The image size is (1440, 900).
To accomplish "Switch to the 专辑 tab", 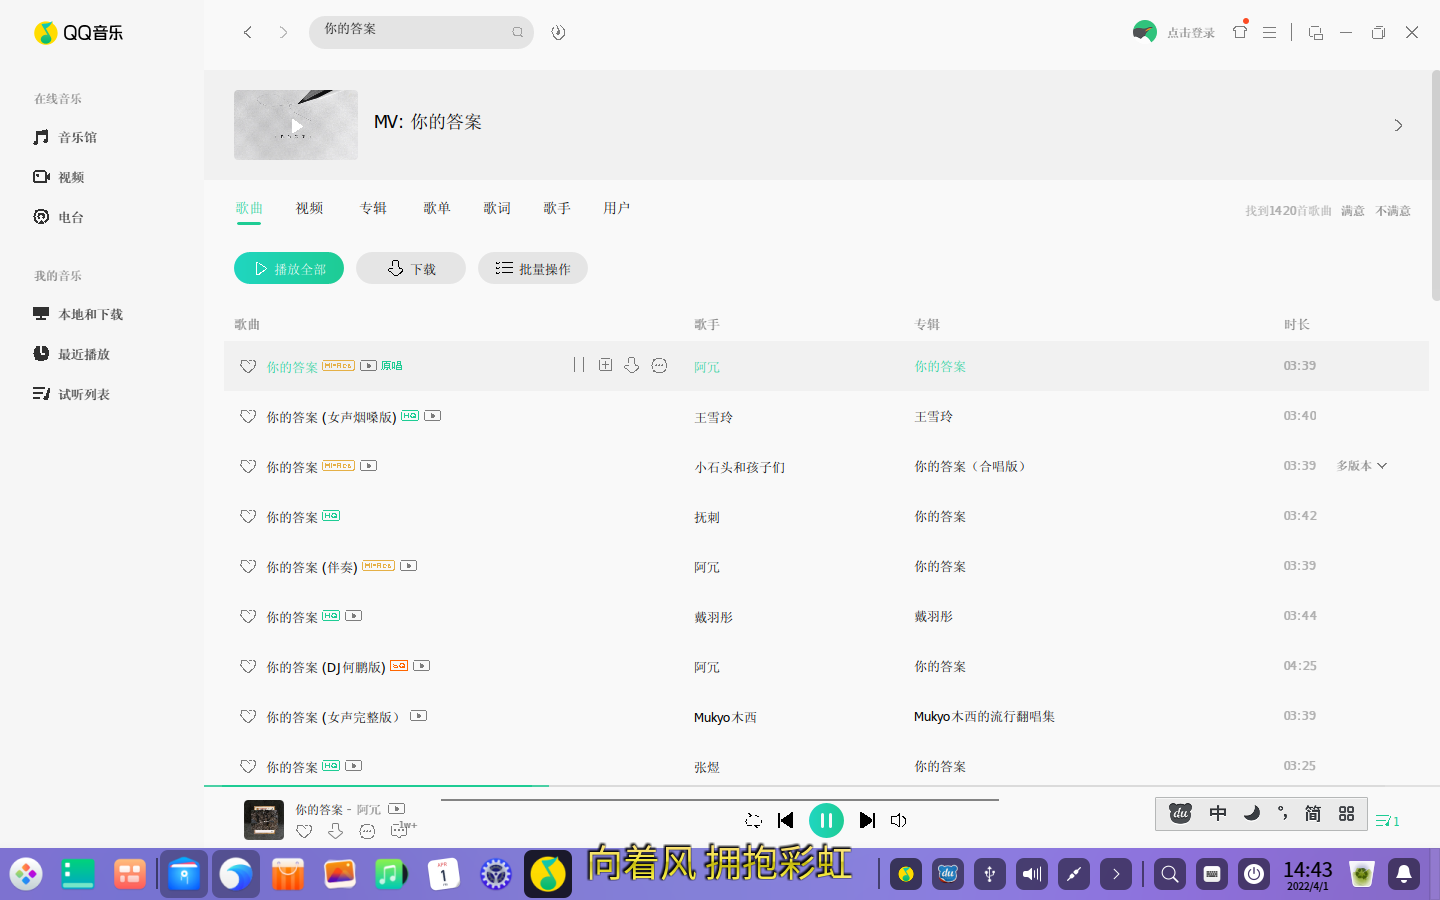I will tap(373, 208).
